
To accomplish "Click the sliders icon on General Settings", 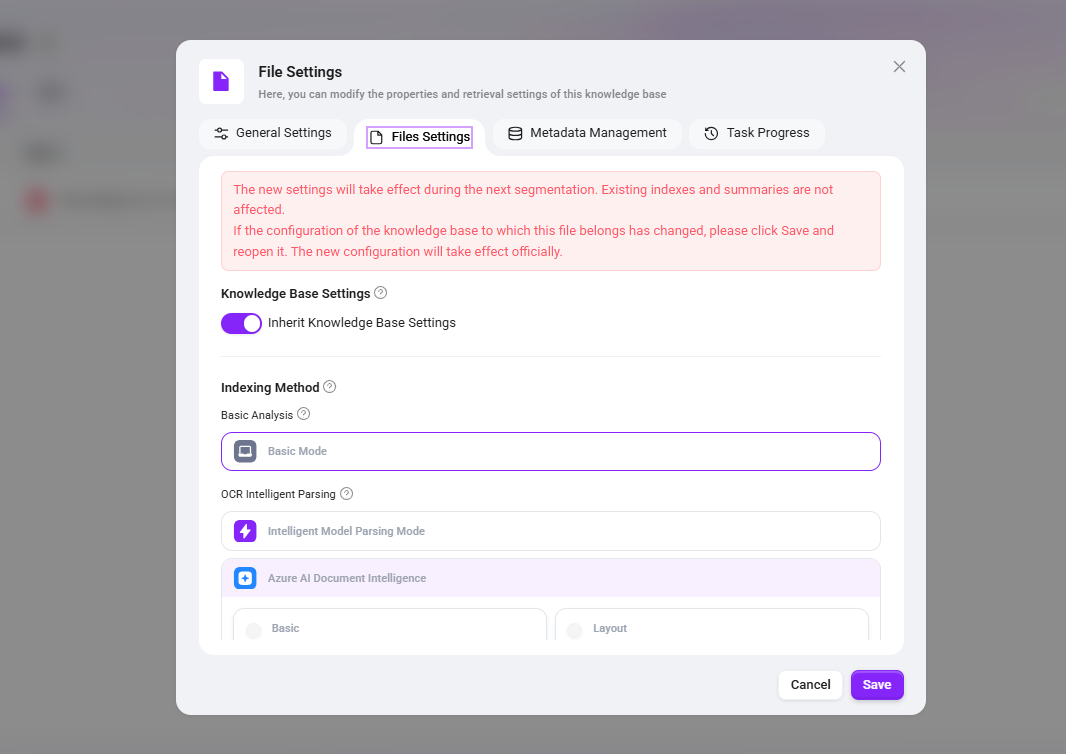I will click(x=222, y=133).
